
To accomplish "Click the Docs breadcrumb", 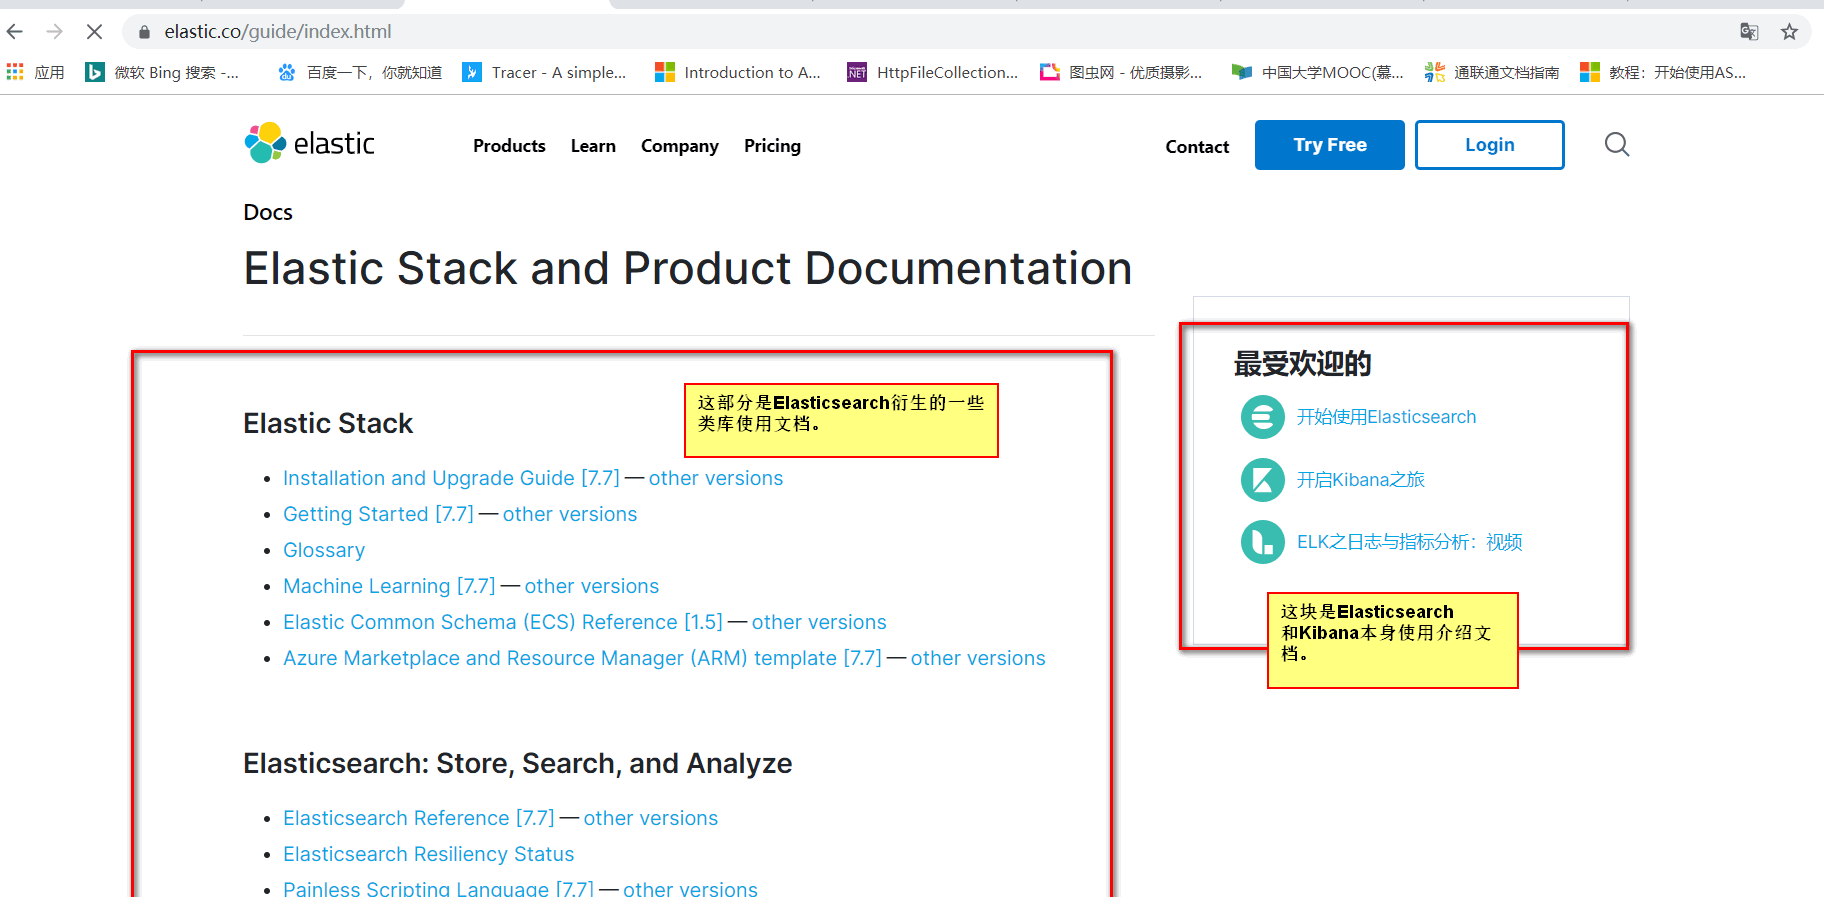I will (268, 212).
